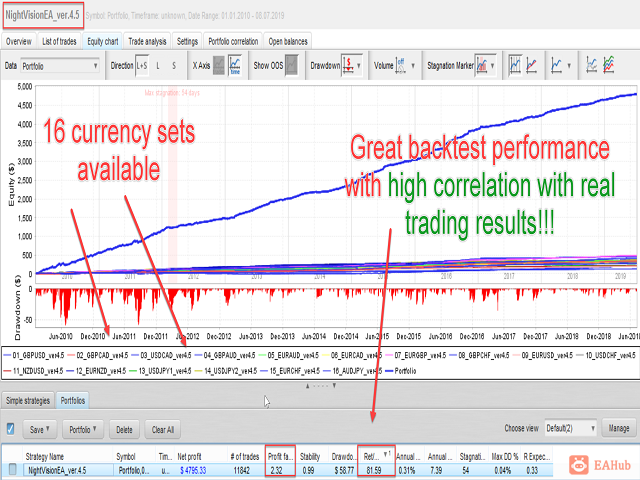Switch to the Equity chart tab

pyautogui.click(x=102, y=42)
